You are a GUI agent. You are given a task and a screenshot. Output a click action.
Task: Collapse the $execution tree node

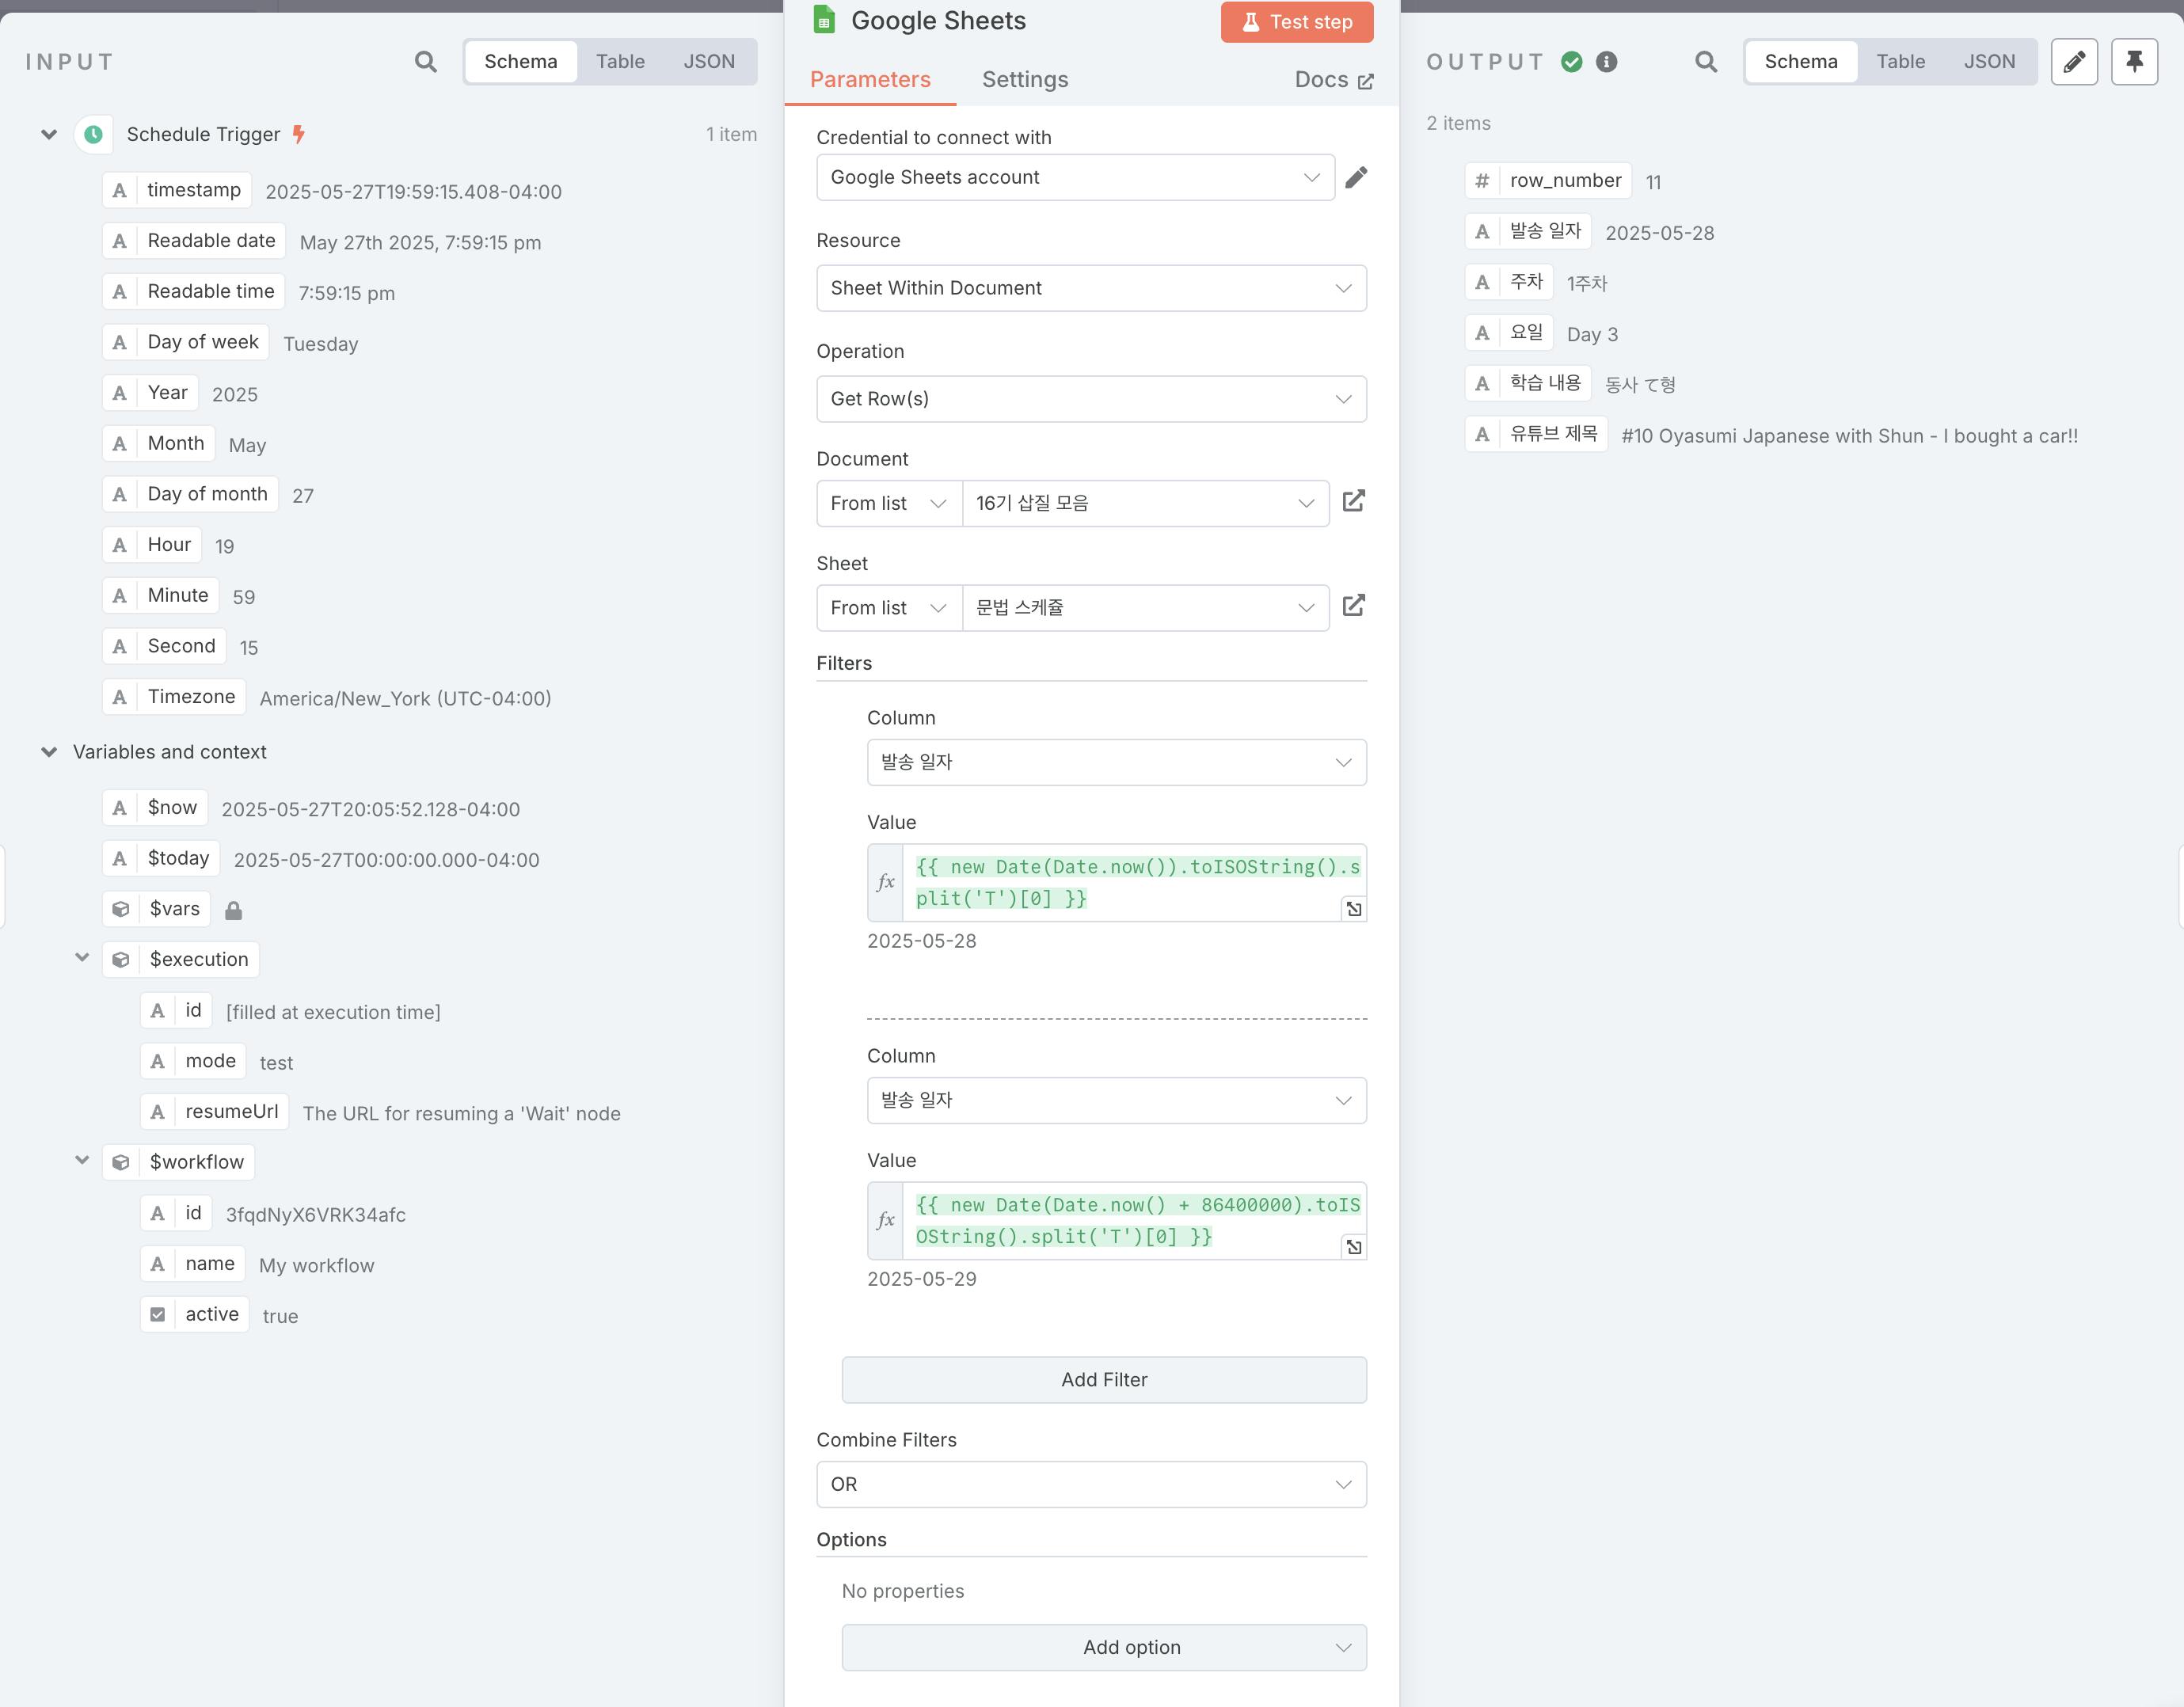click(x=82, y=958)
